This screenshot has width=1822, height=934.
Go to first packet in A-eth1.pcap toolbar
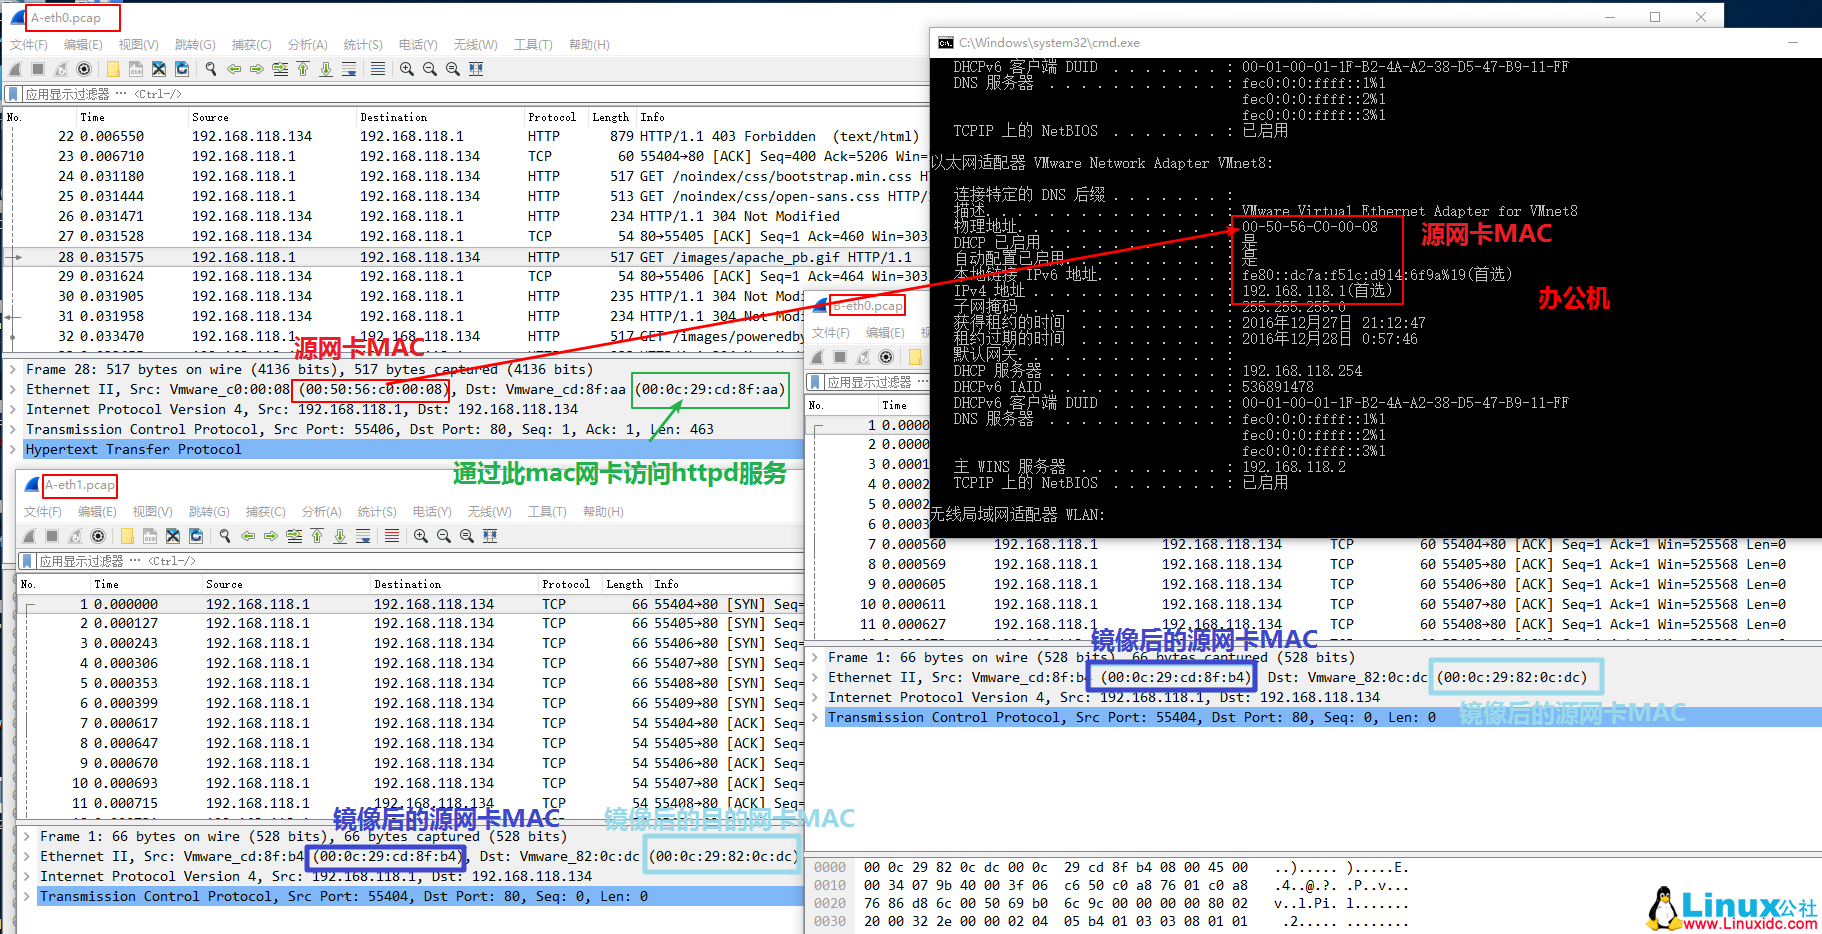[317, 536]
